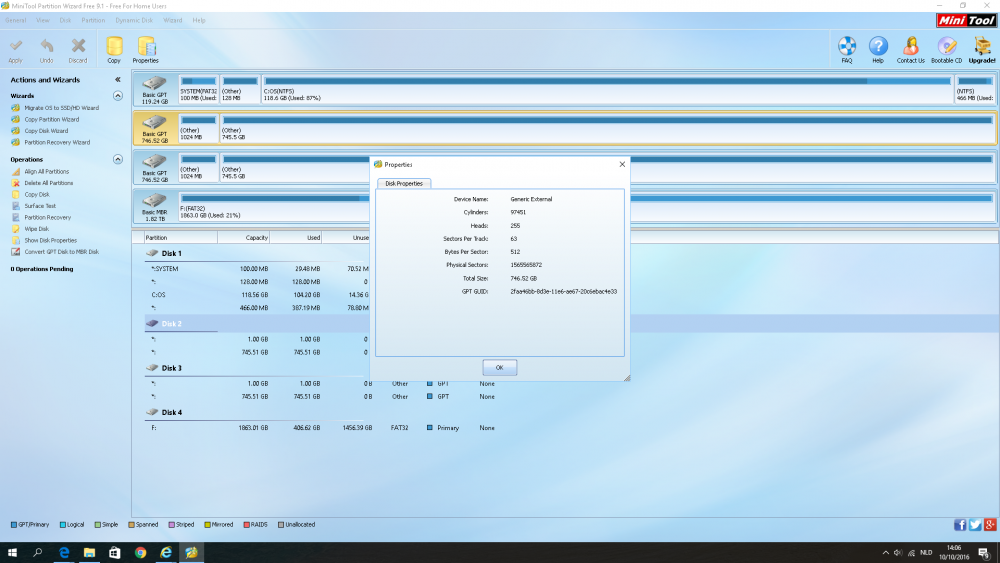Image resolution: width=1000 pixels, height=563 pixels.
Task: Click the Properties toolbar icon
Action: pyautogui.click(x=146, y=48)
